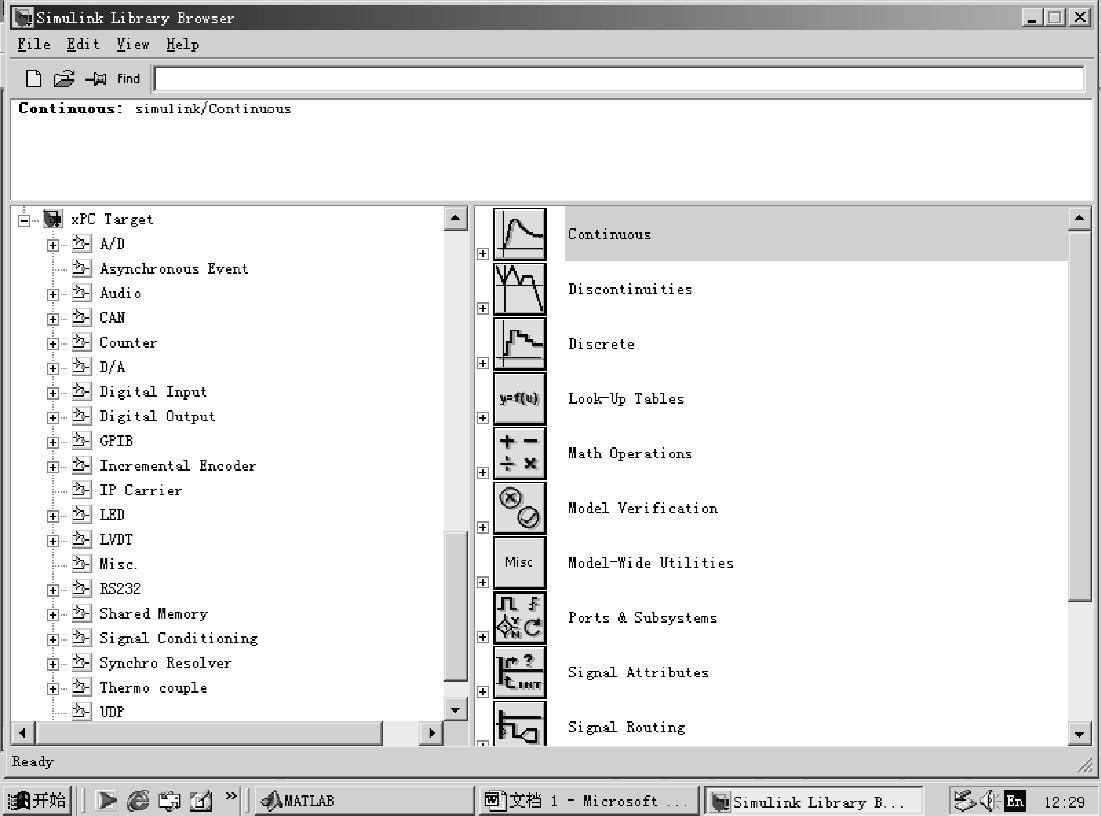Click the En language indicator in tray
Screen dimensions: 1101x816
click(1015, 801)
